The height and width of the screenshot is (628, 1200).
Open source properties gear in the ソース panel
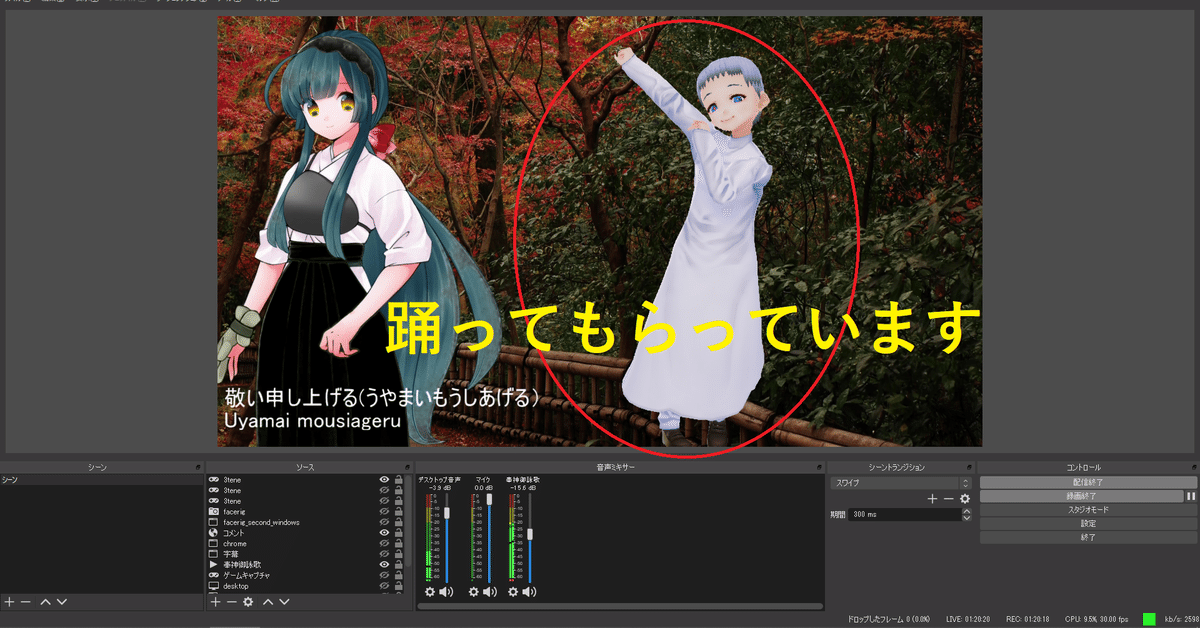248,602
